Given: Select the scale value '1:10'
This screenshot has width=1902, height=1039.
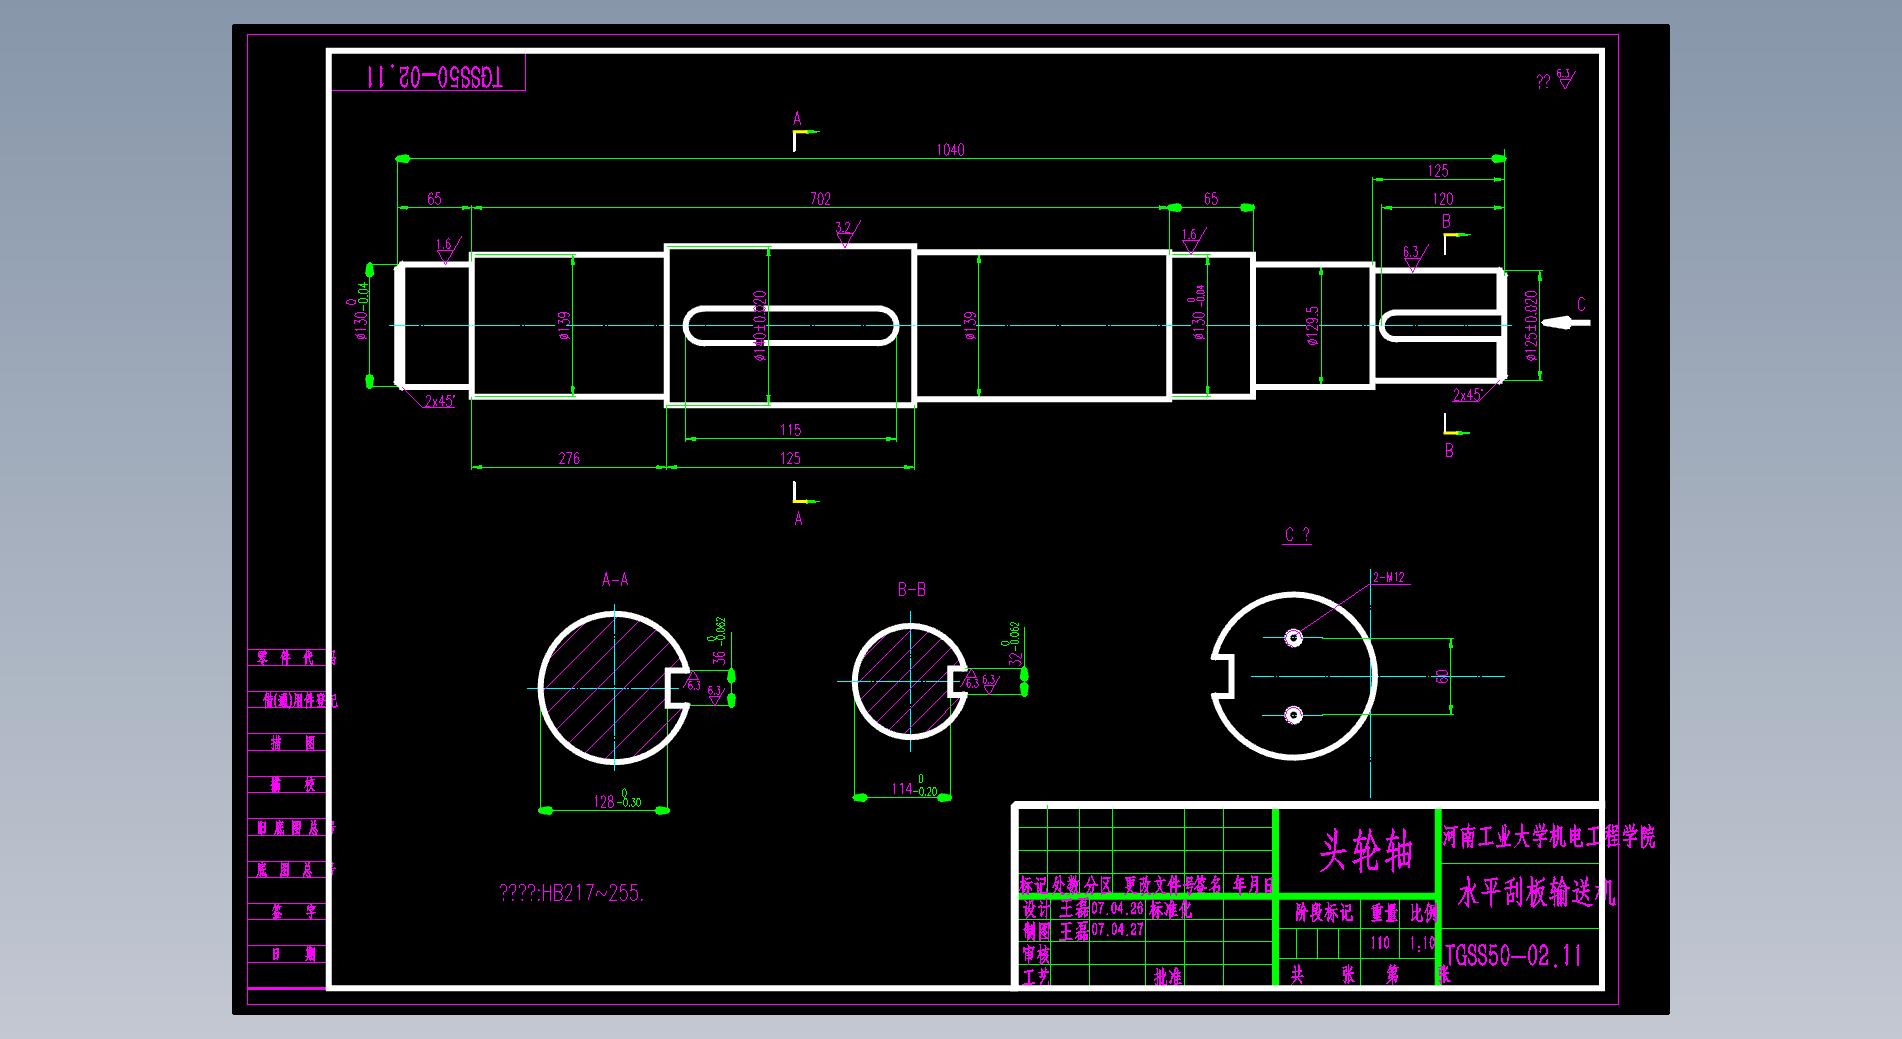Looking at the screenshot, I should [x=1421, y=942].
